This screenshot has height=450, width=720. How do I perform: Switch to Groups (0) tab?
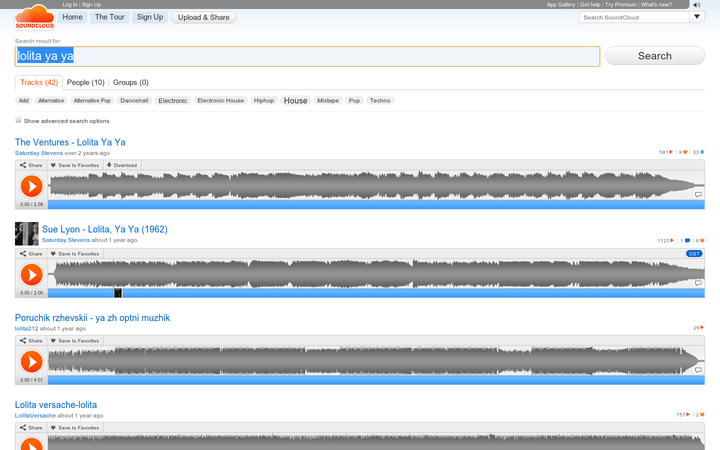[130, 83]
